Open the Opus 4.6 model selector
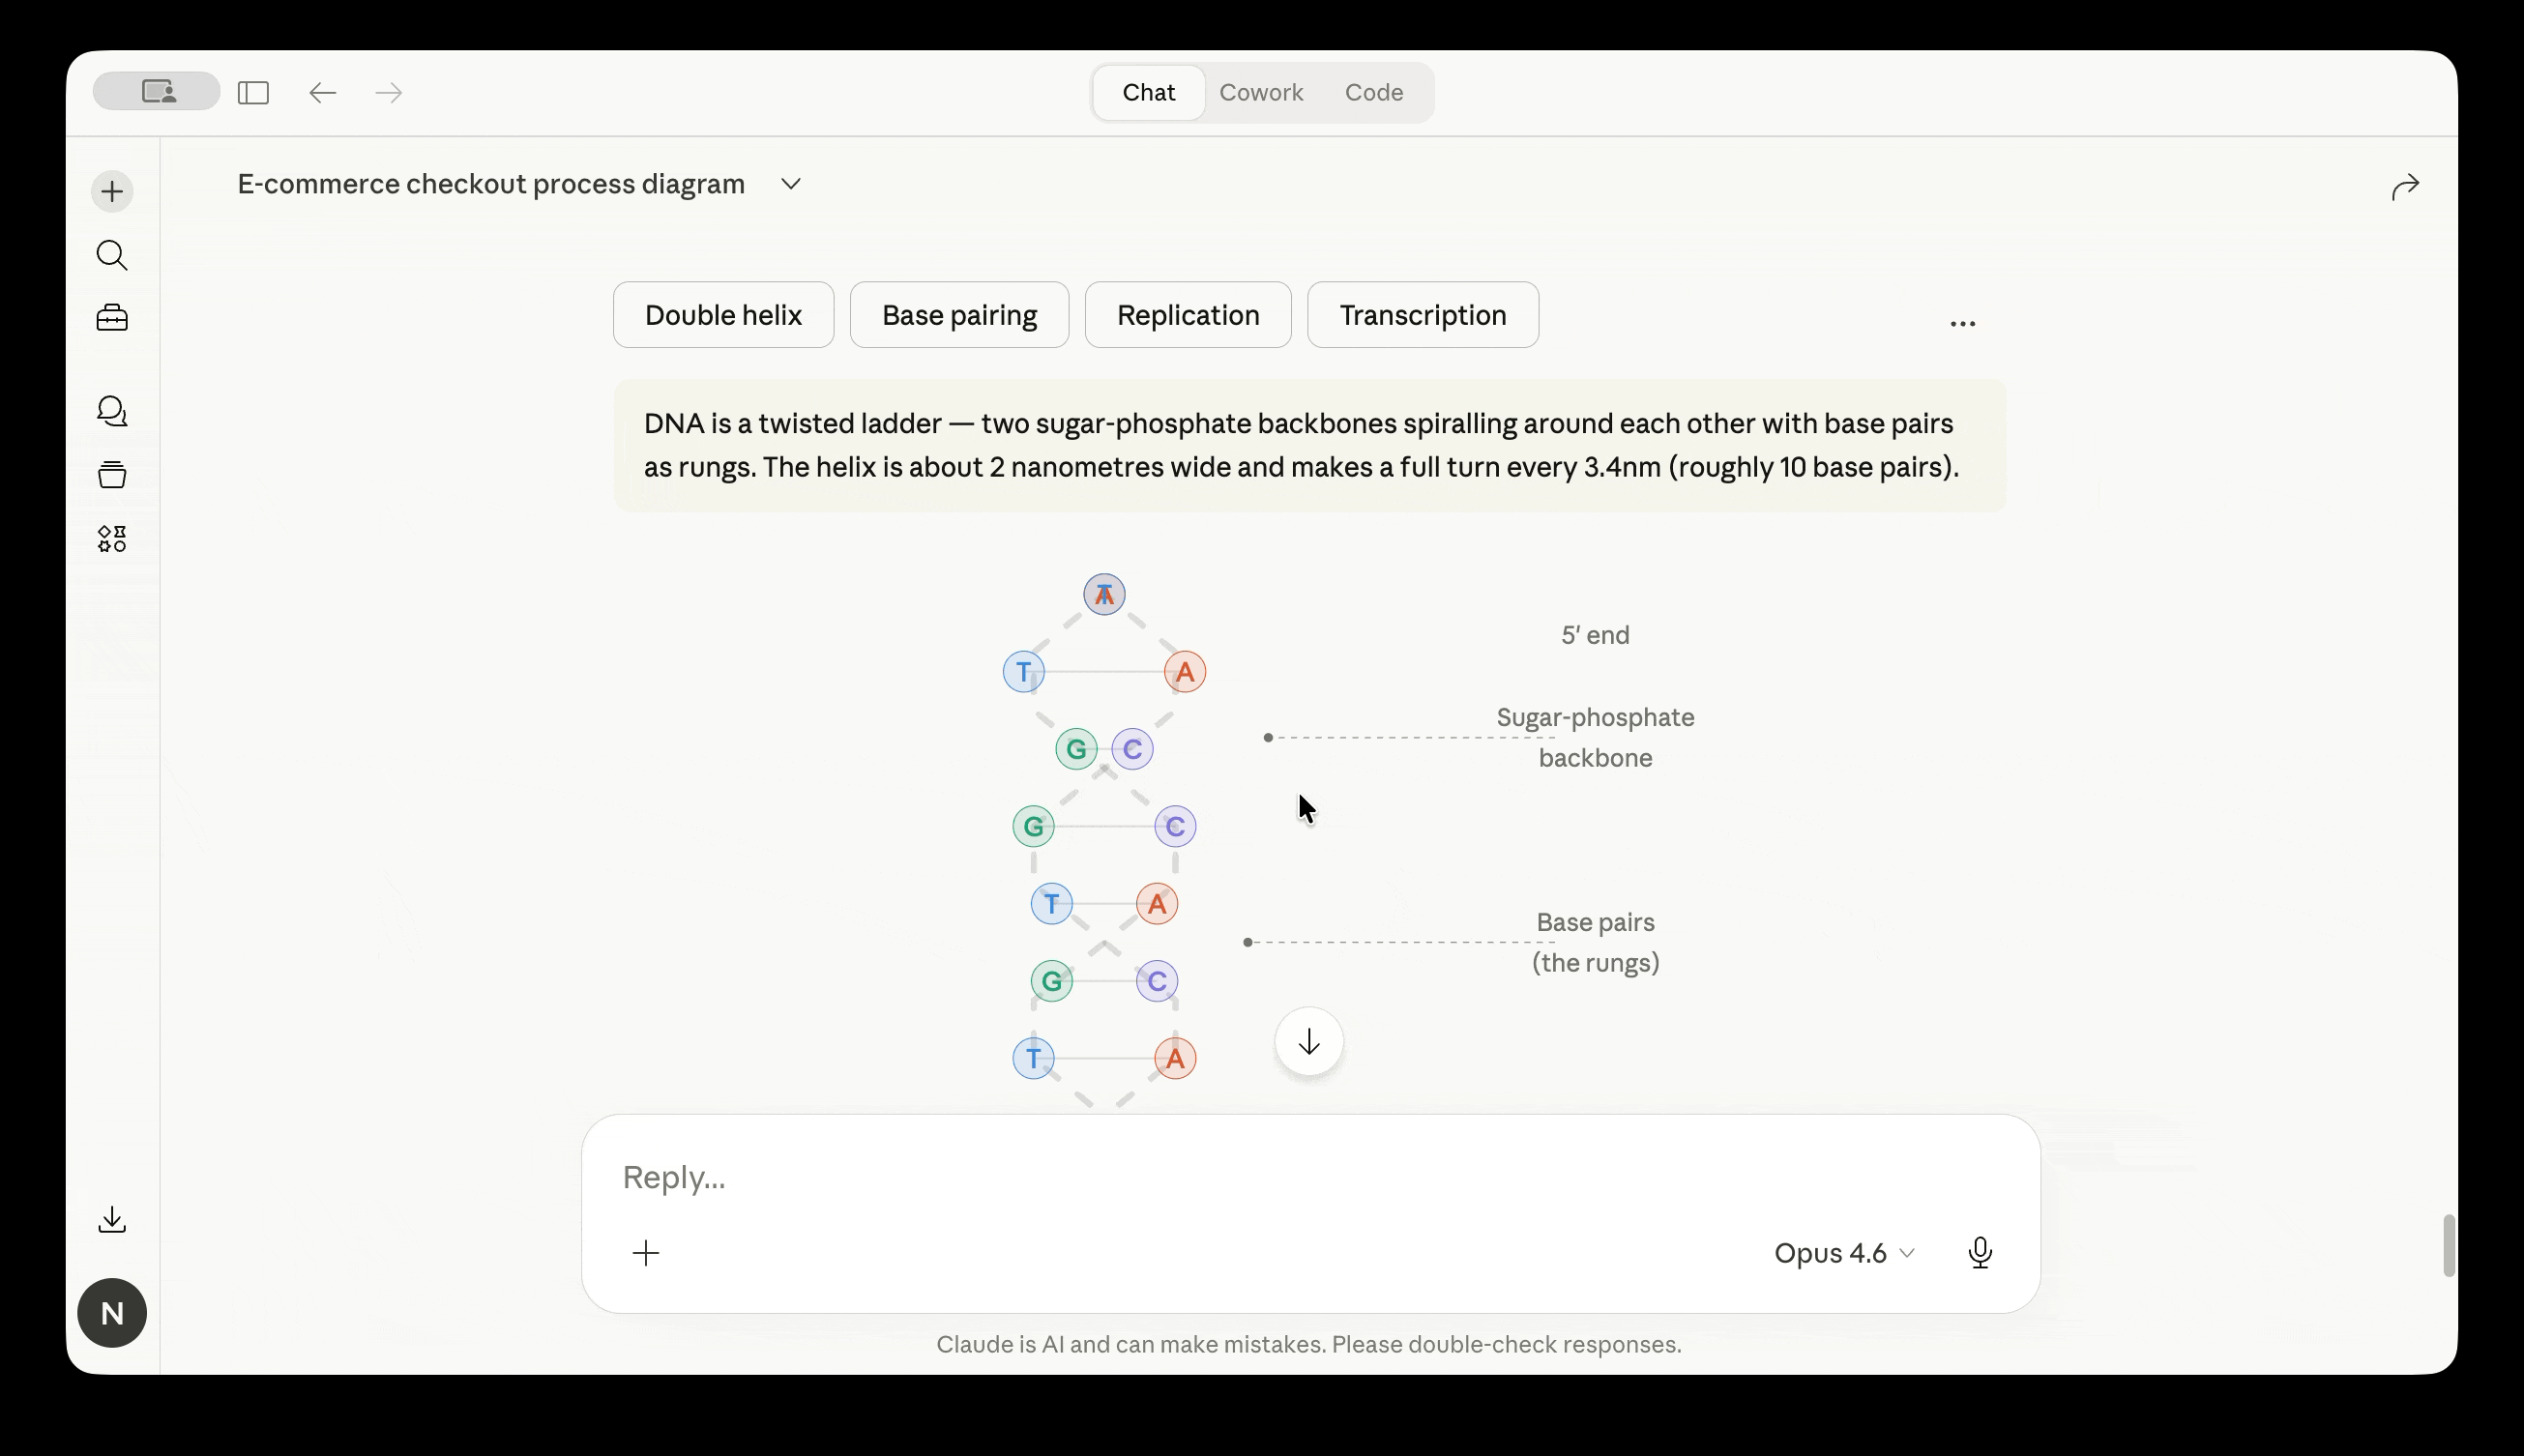Screen dimensions: 2524x1456 (x=1843, y=1252)
